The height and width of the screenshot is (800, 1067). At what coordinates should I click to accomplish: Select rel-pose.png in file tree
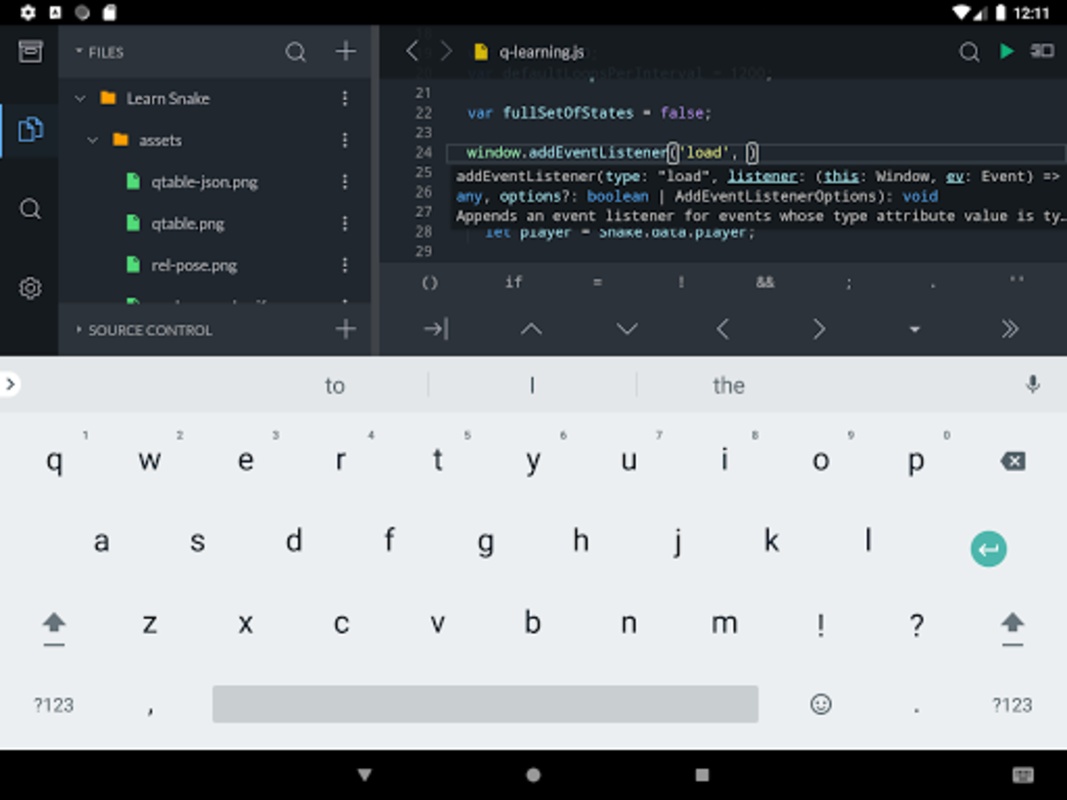(193, 266)
